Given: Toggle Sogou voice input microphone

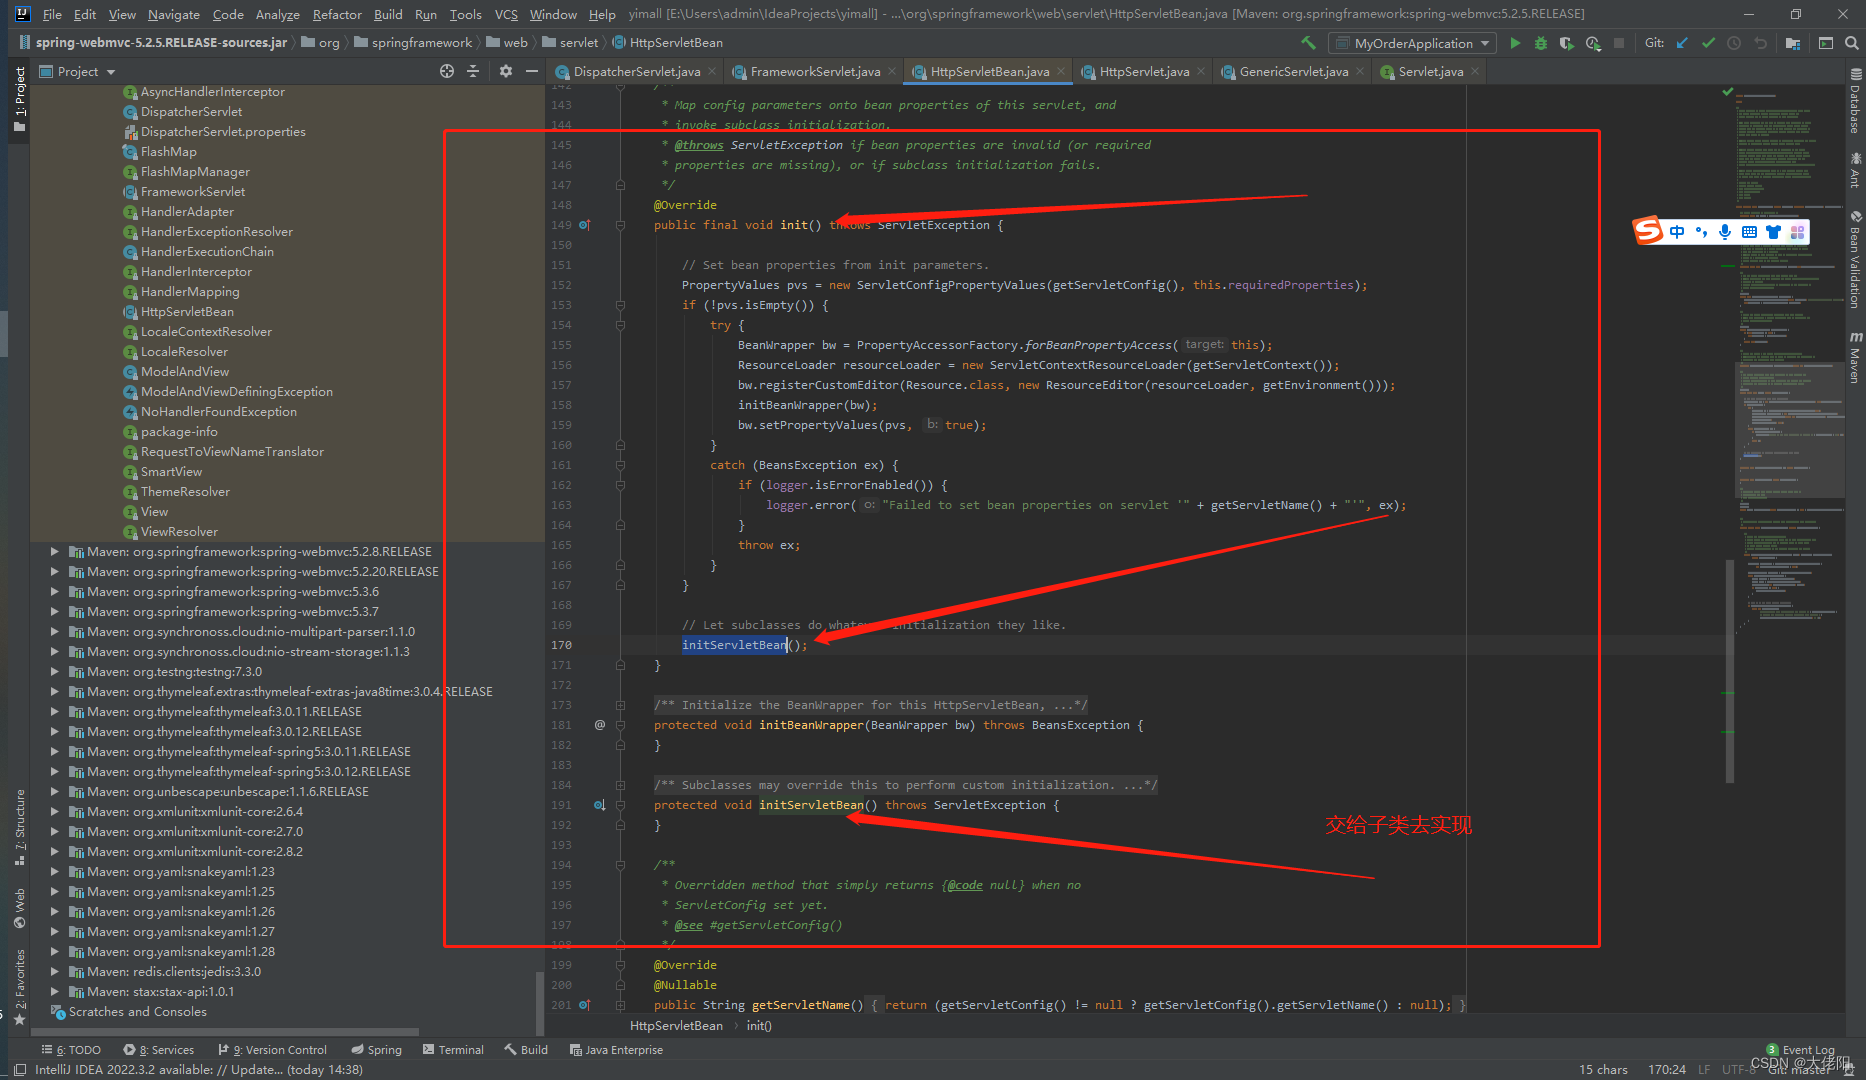Looking at the screenshot, I should pos(1725,232).
